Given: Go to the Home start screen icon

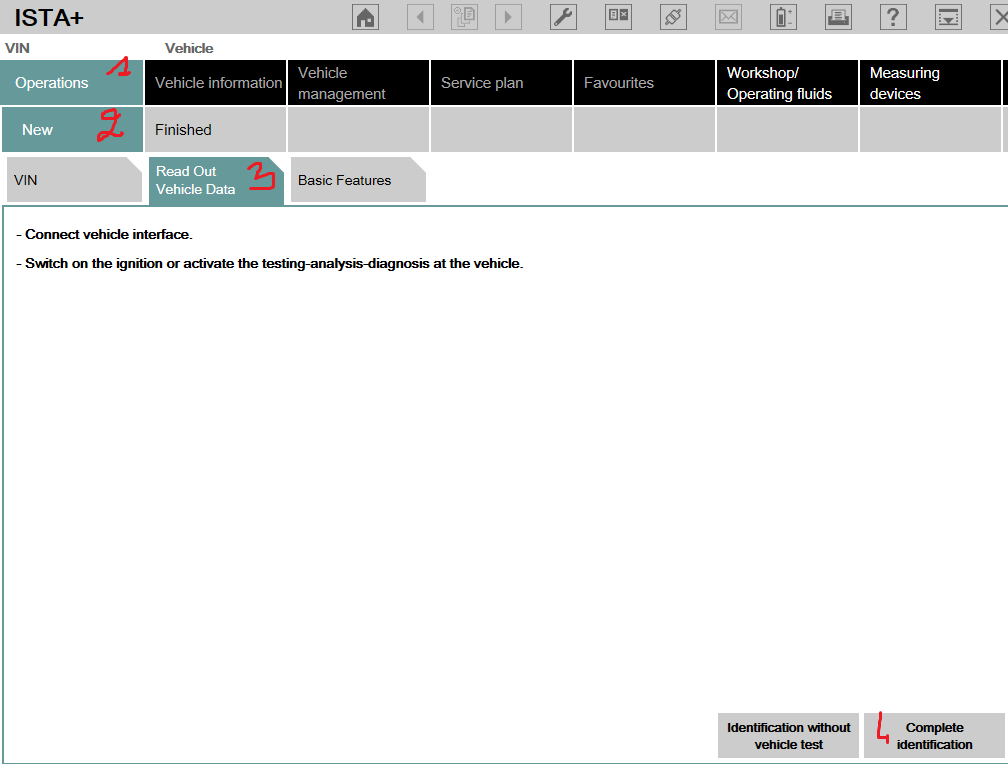Looking at the screenshot, I should (x=365, y=17).
